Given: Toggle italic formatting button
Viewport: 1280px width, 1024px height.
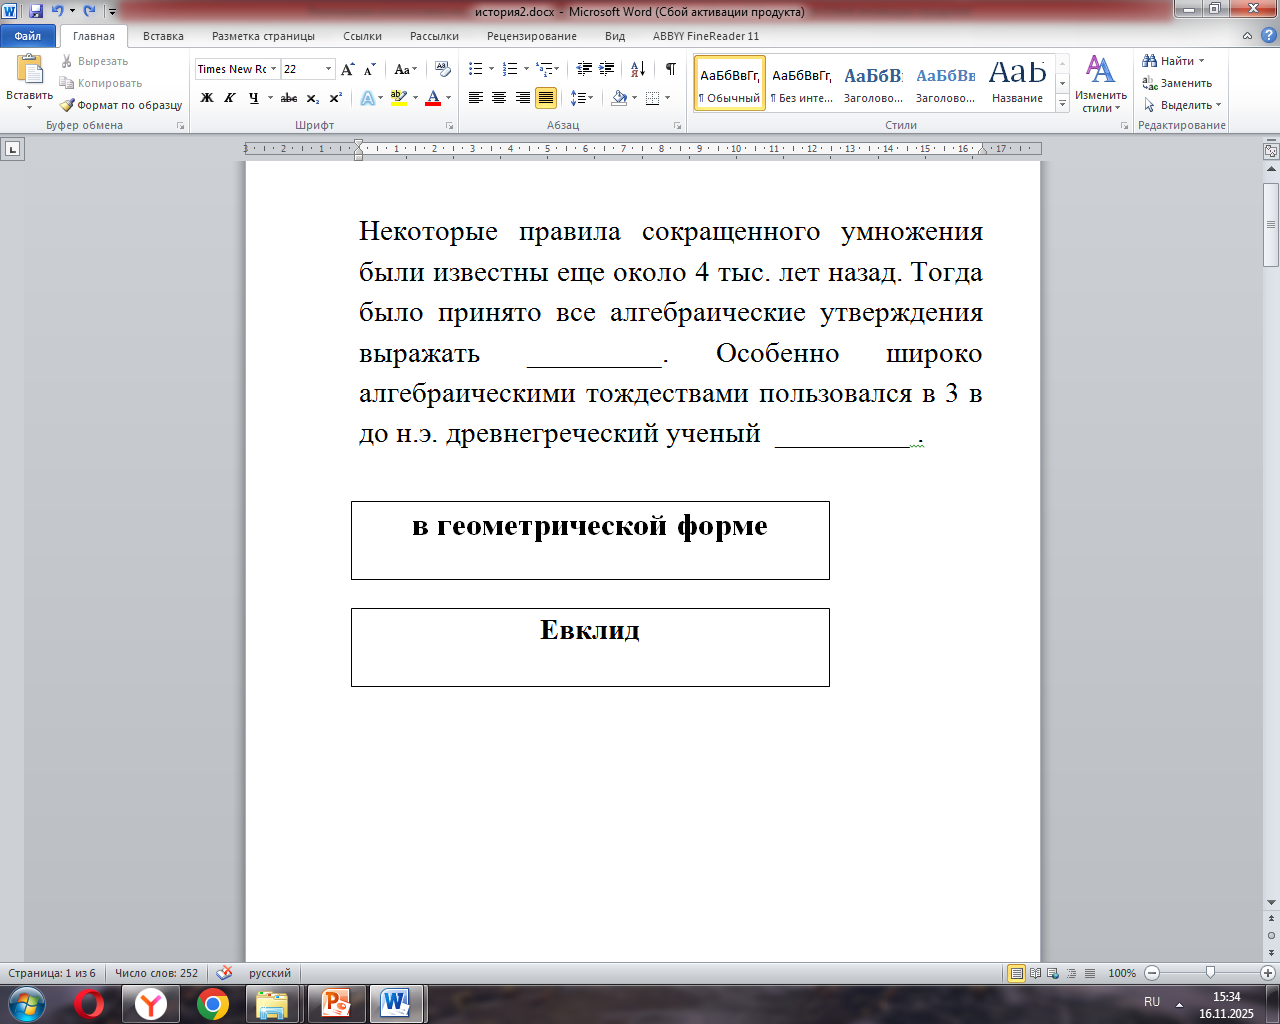Looking at the screenshot, I should [x=230, y=98].
